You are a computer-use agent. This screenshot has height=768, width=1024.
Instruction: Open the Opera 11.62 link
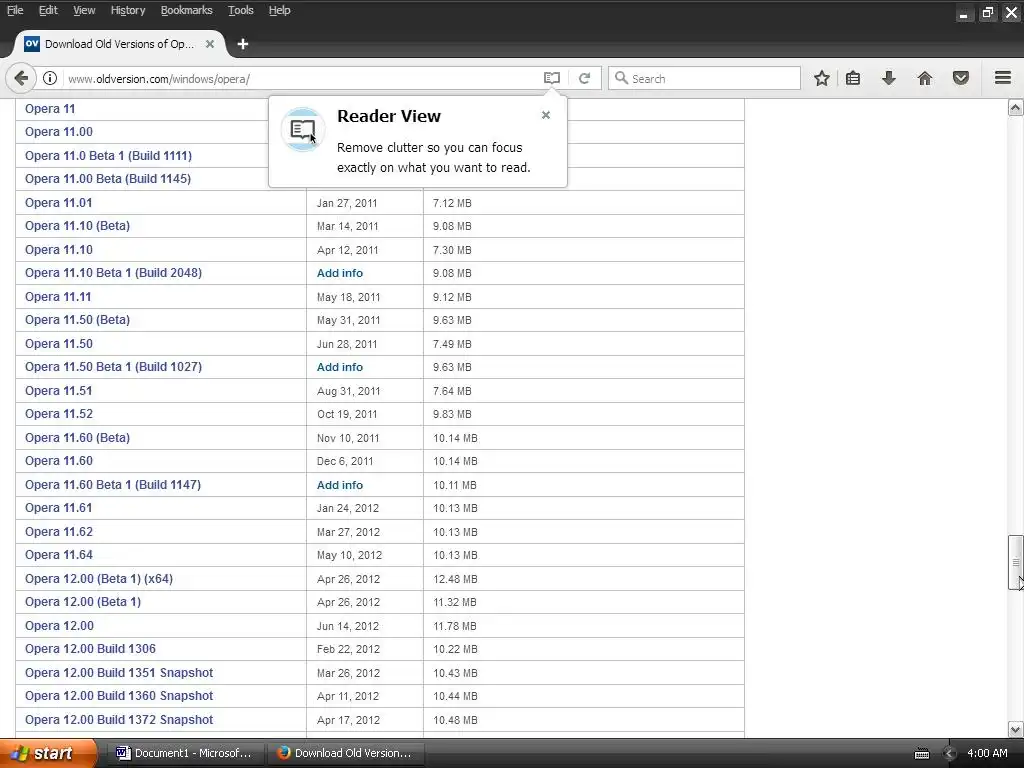tap(59, 532)
